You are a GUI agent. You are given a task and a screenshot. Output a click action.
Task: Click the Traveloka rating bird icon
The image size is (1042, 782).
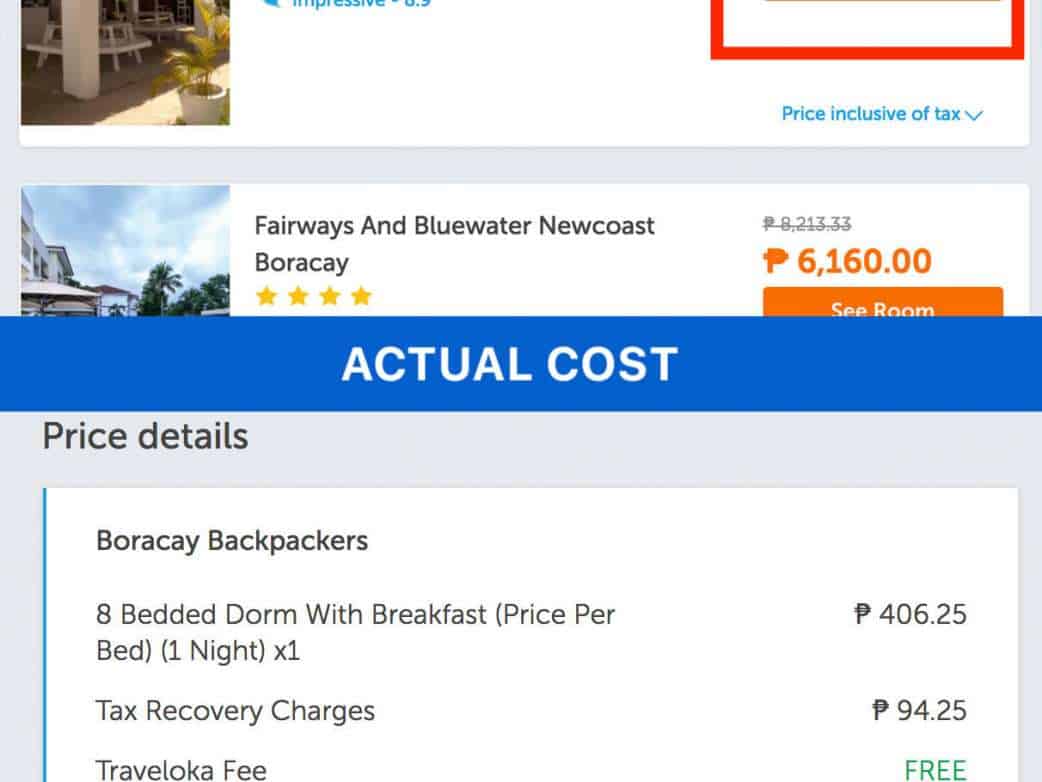[270, 3]
